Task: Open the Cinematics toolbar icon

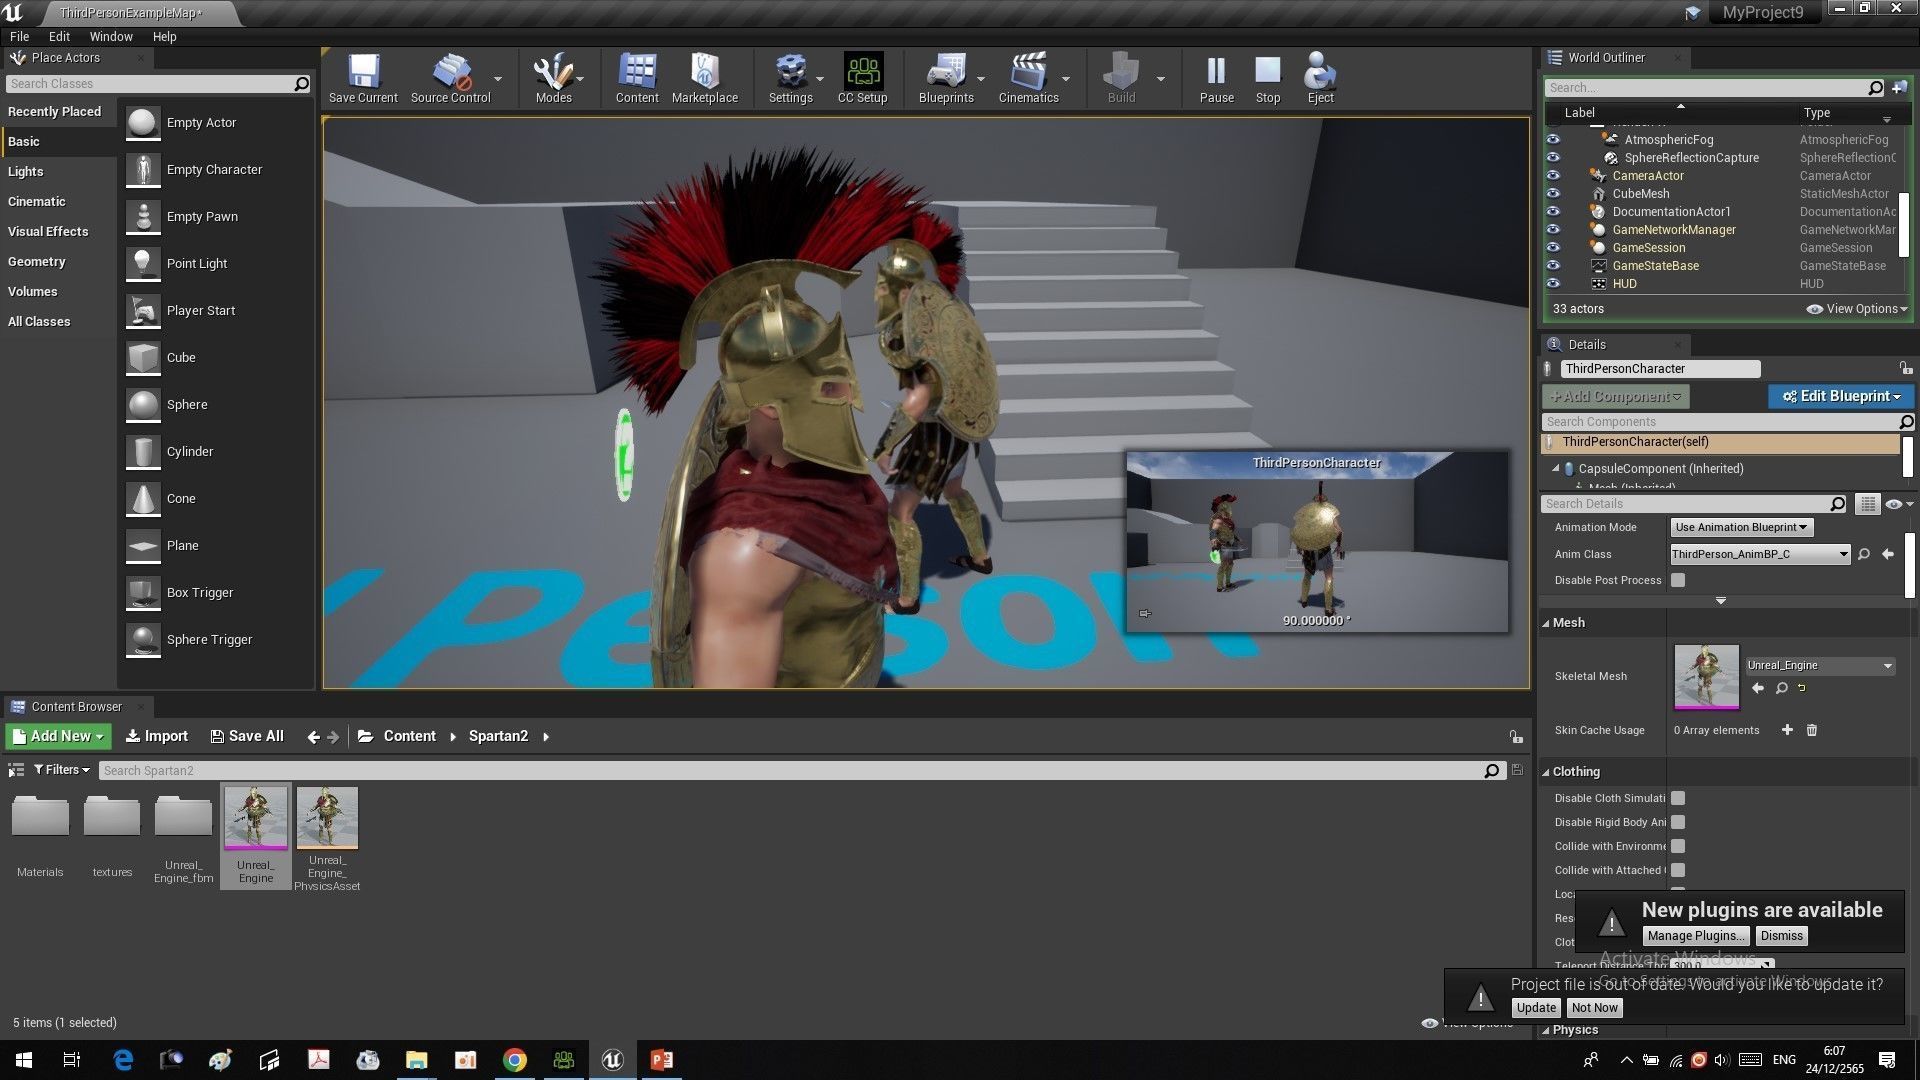Action: coord(1028,78)
